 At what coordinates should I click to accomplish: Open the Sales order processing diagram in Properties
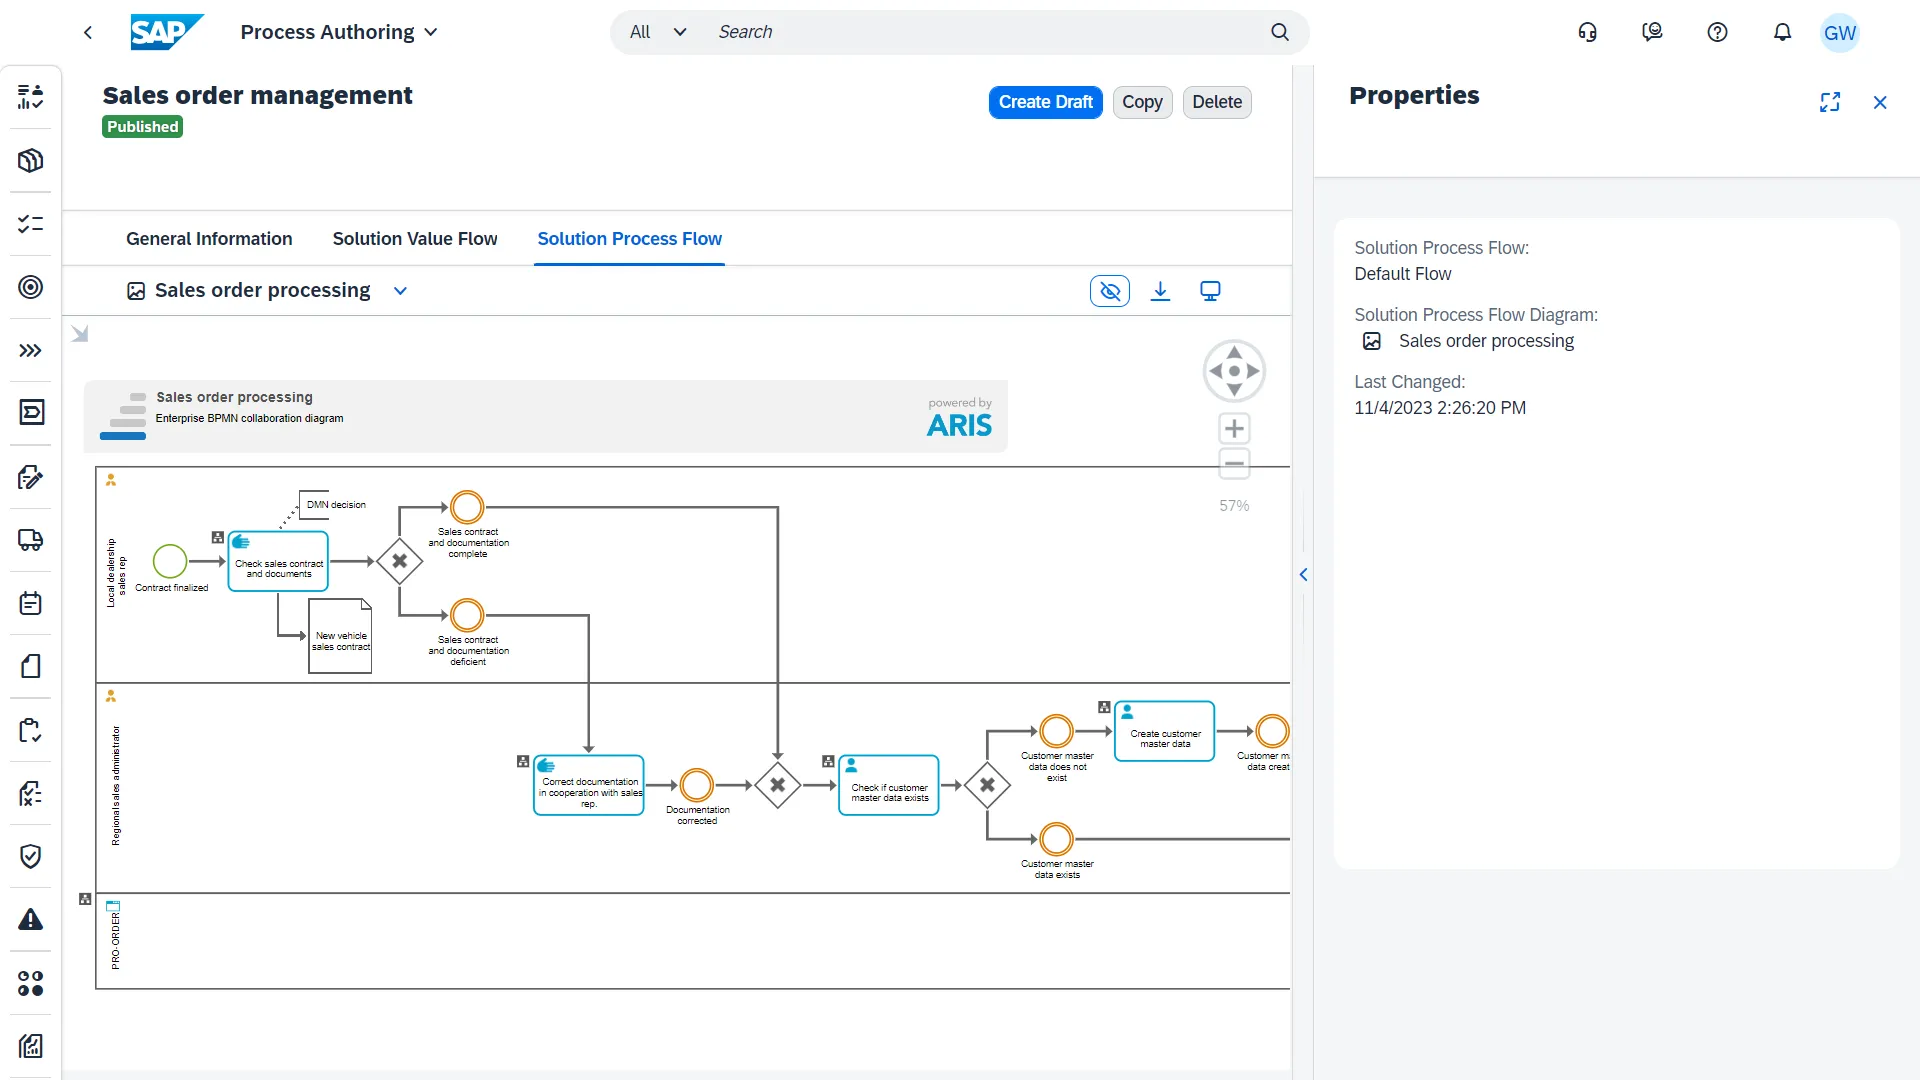point(1486,341)
